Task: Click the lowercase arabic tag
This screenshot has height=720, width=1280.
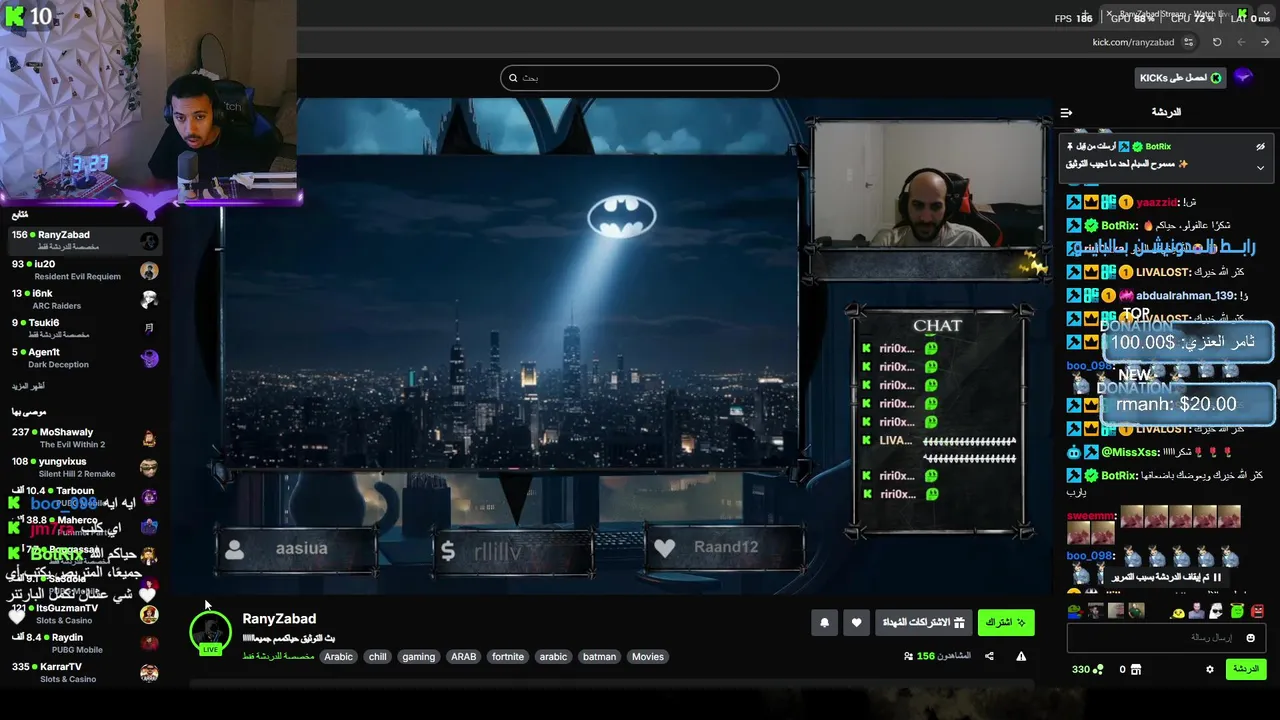Action: coord(553,657)
